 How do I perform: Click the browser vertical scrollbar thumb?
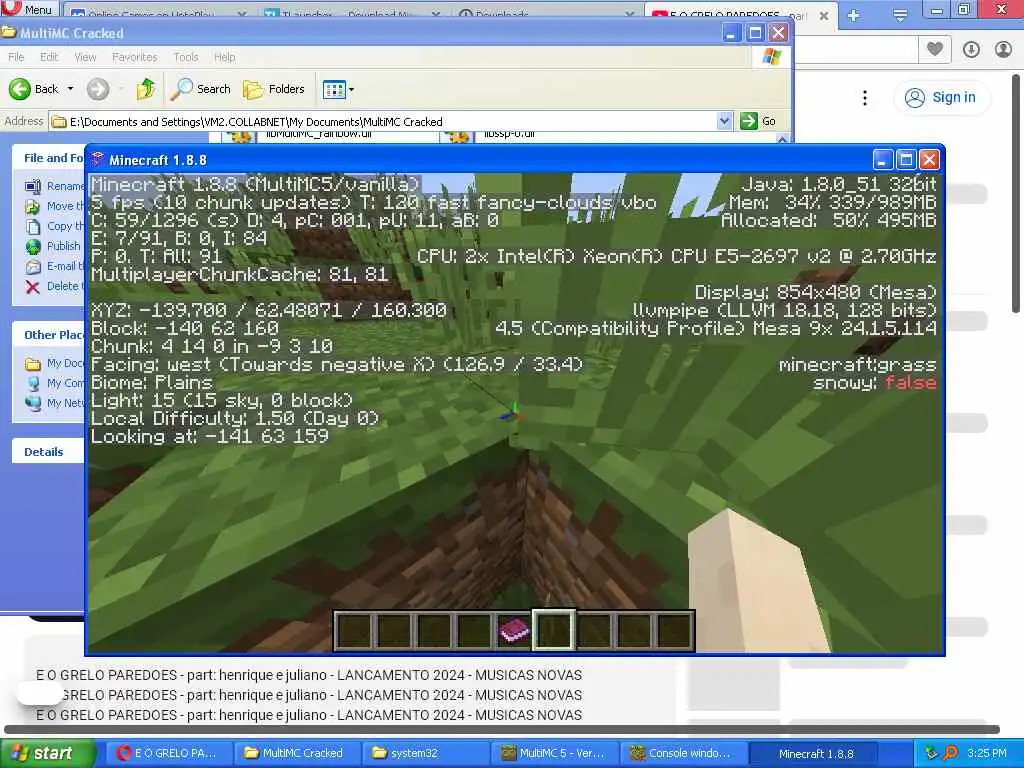(x=1016, y=193)
